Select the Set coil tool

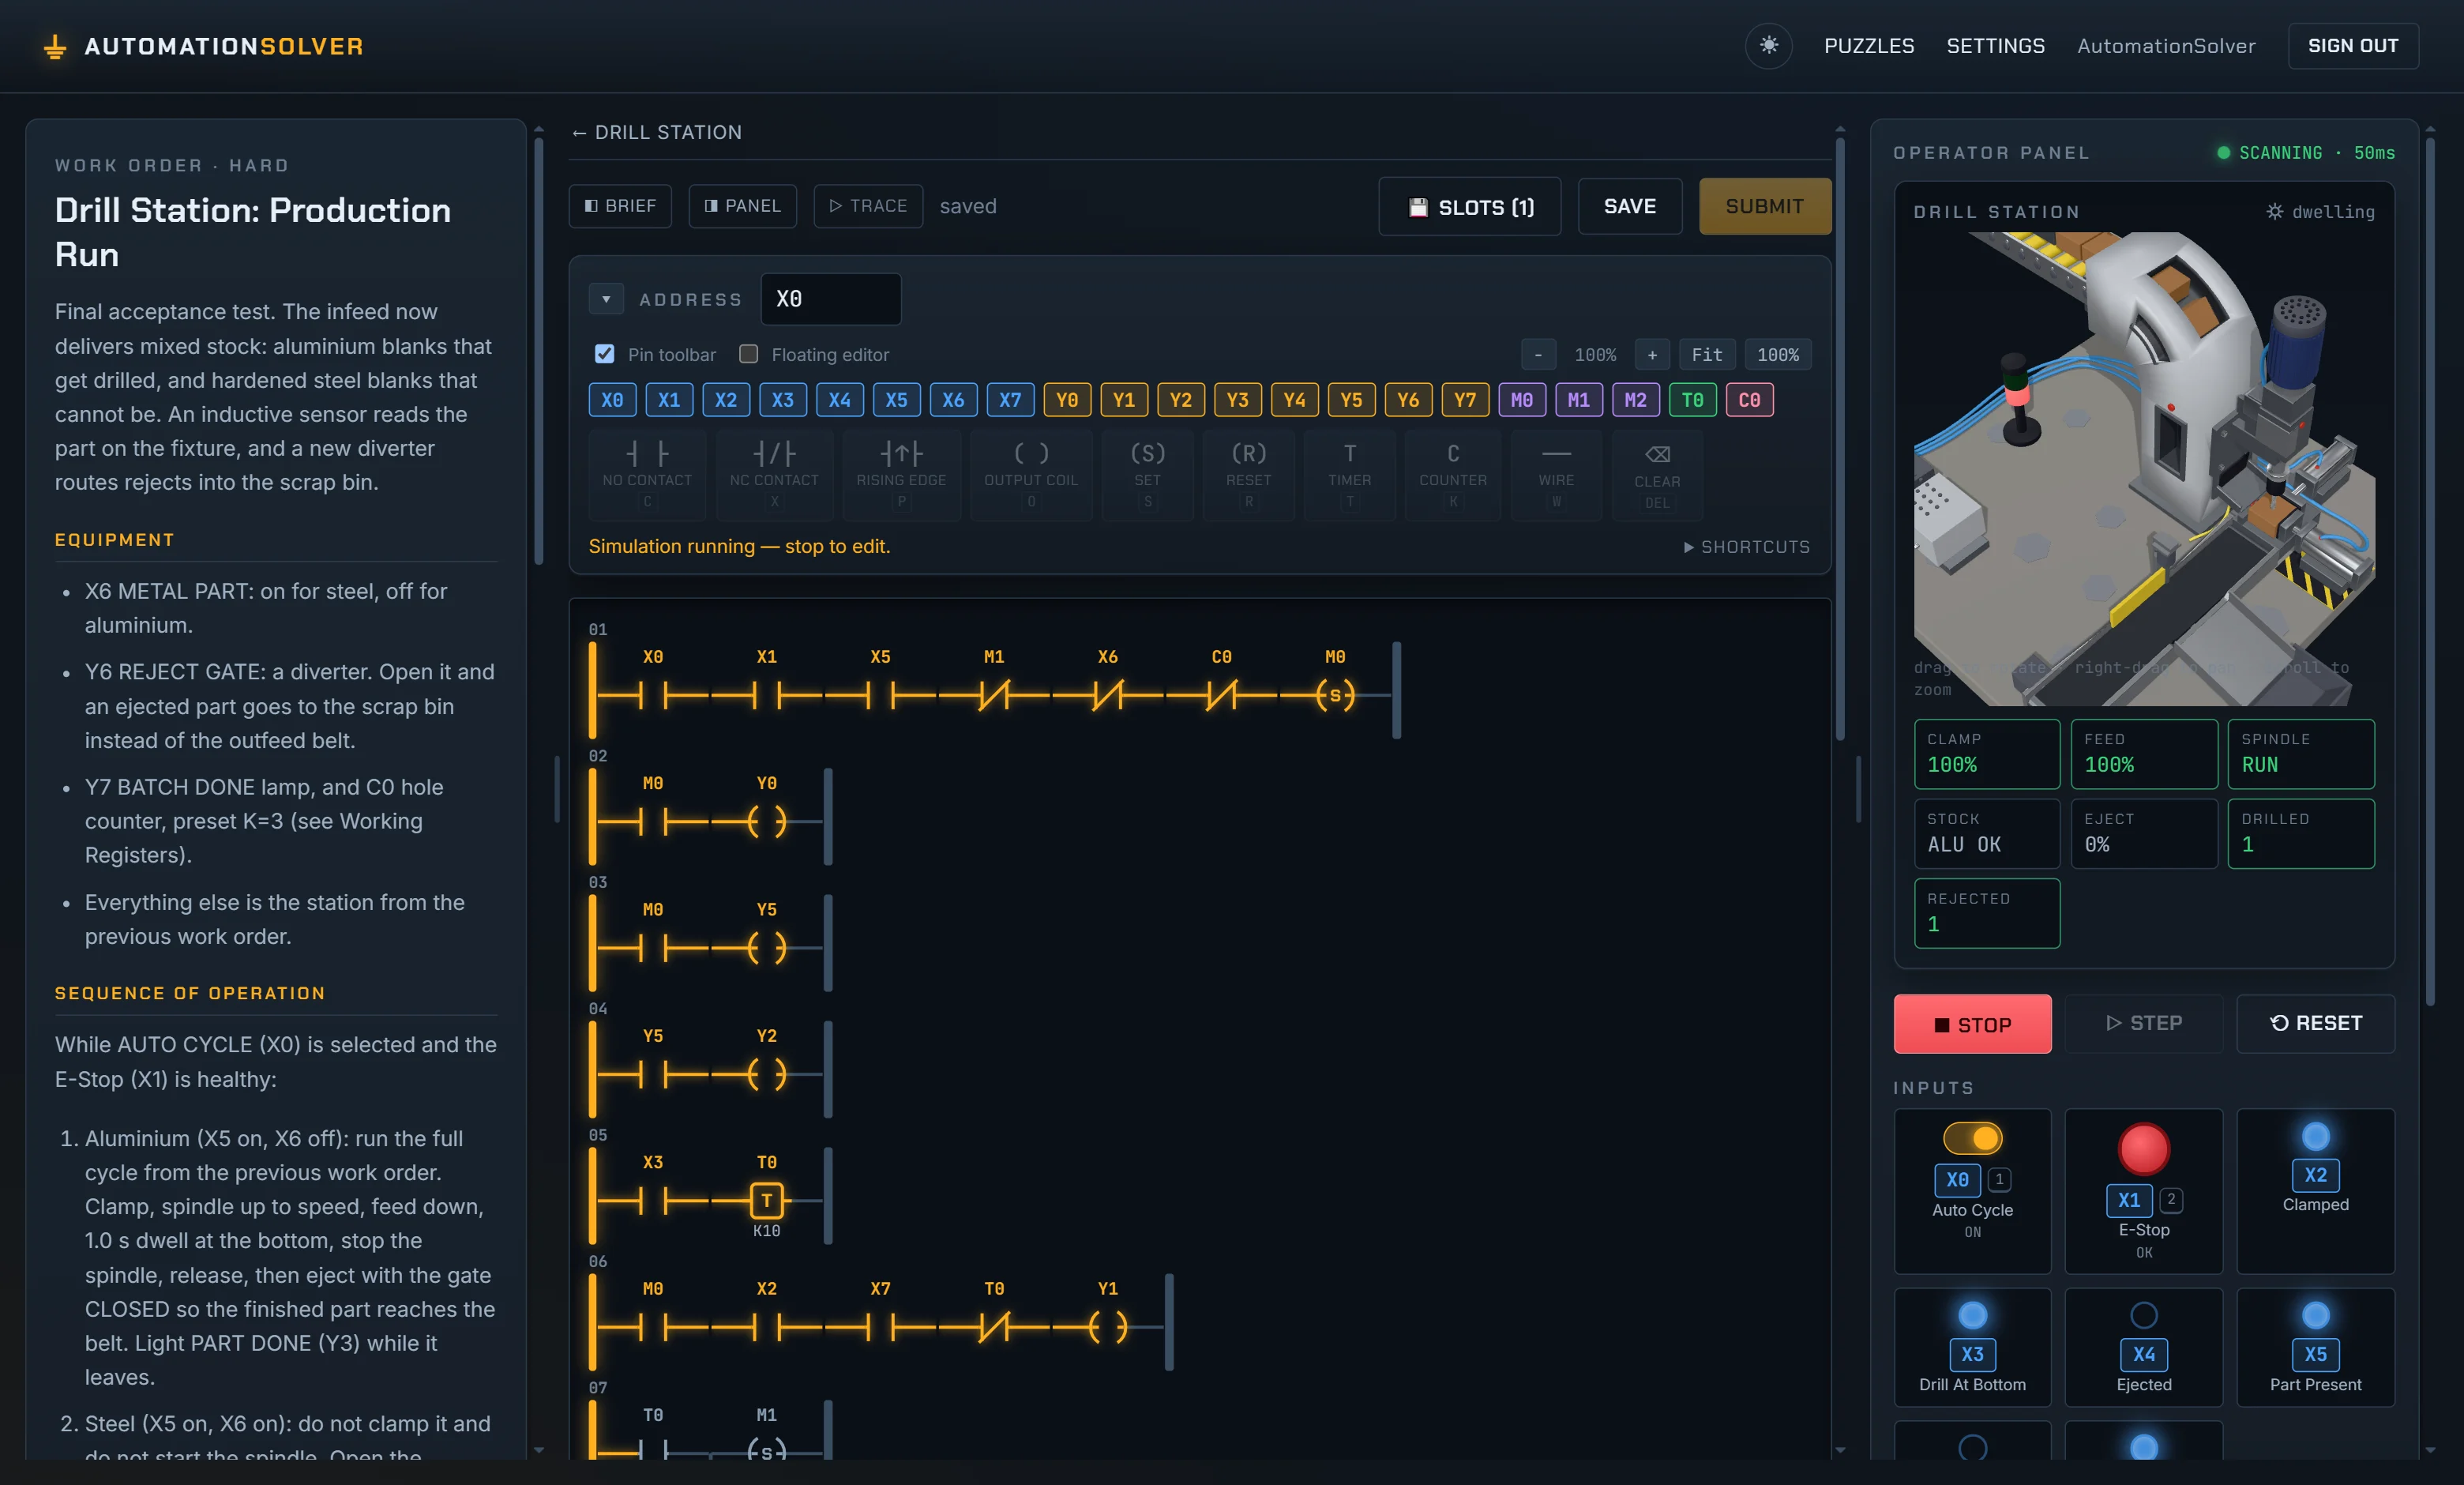pos(1148,475)
